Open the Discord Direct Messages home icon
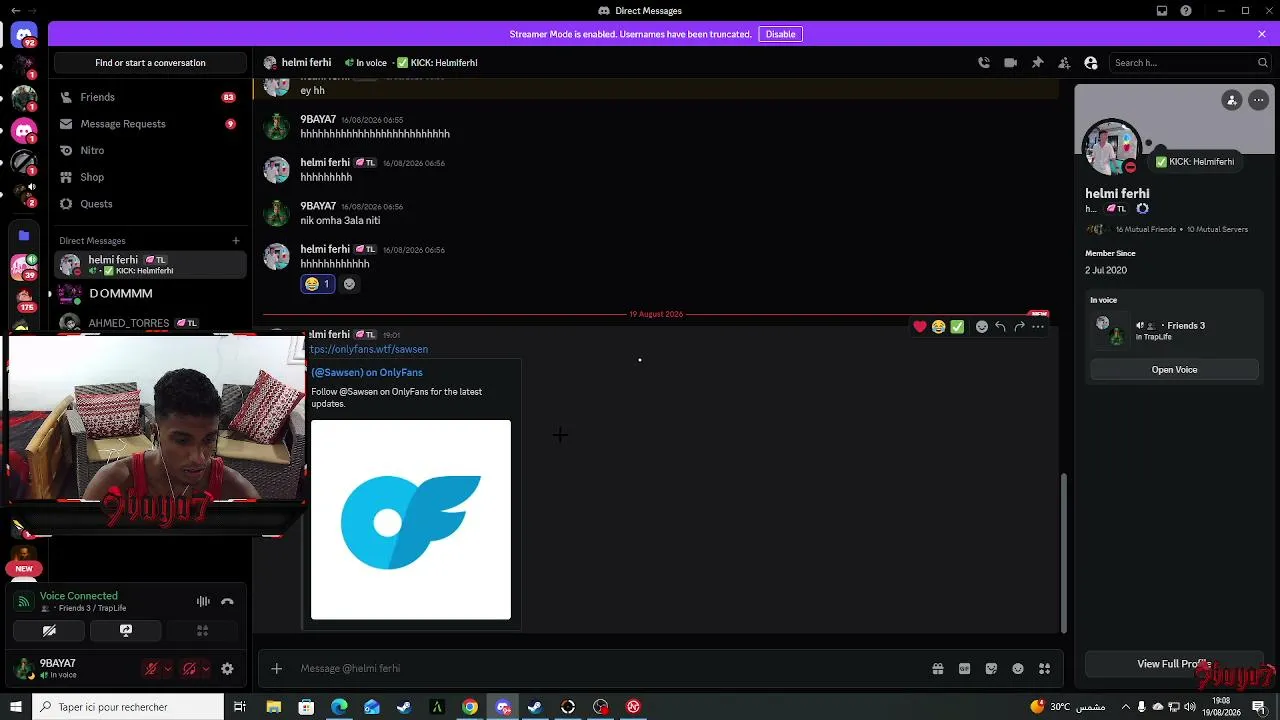Screen dimensions: 1280x720 pos(24,36)
